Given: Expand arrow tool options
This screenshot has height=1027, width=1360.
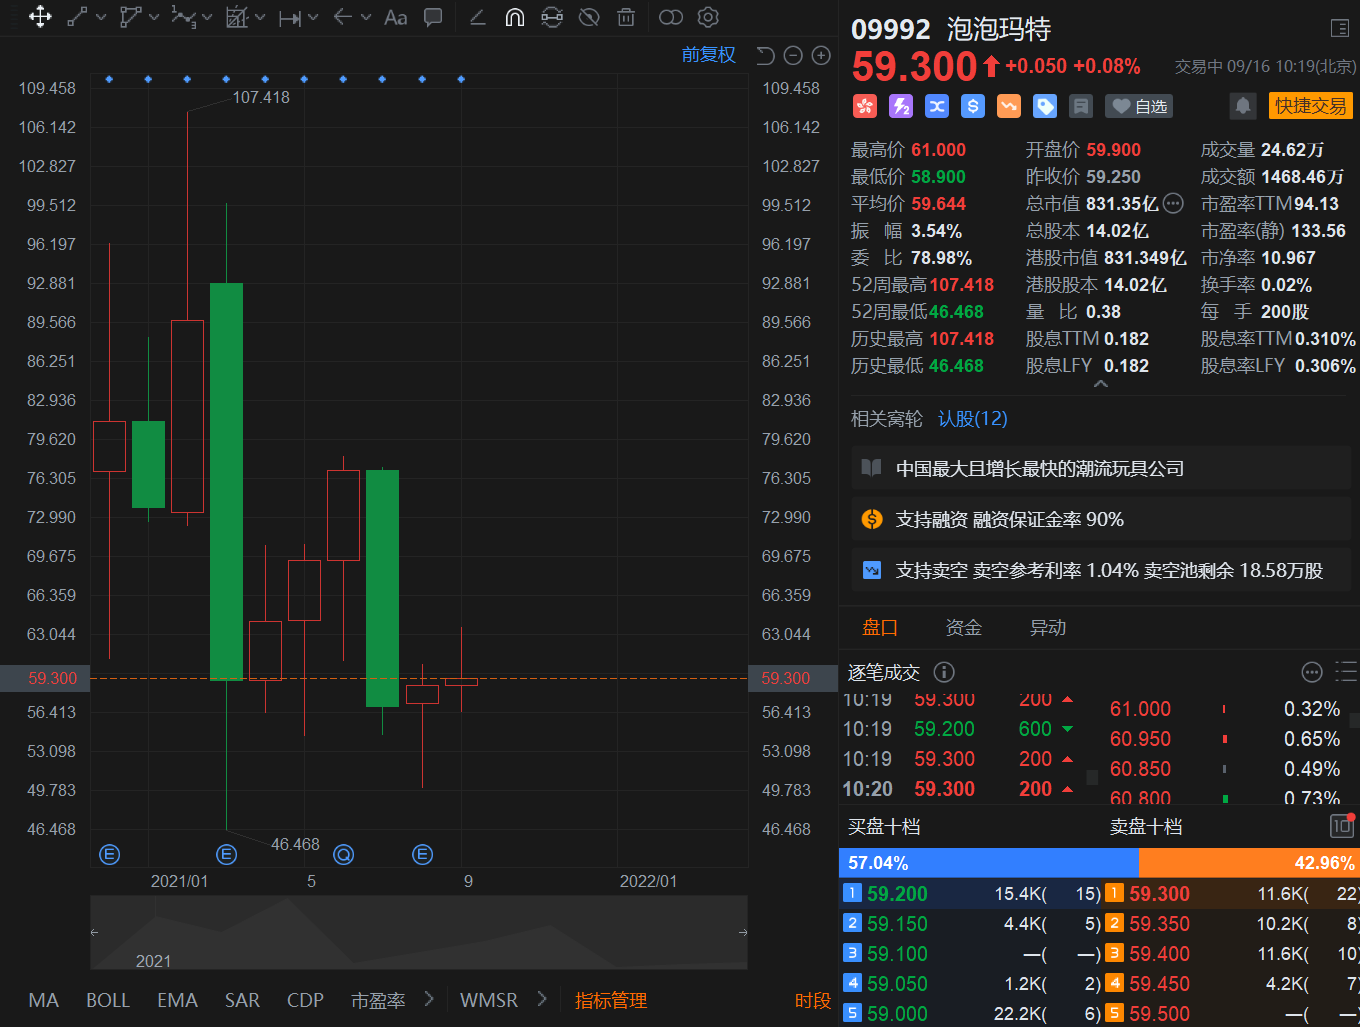Looking at the screenshot, I should [366, 17].
